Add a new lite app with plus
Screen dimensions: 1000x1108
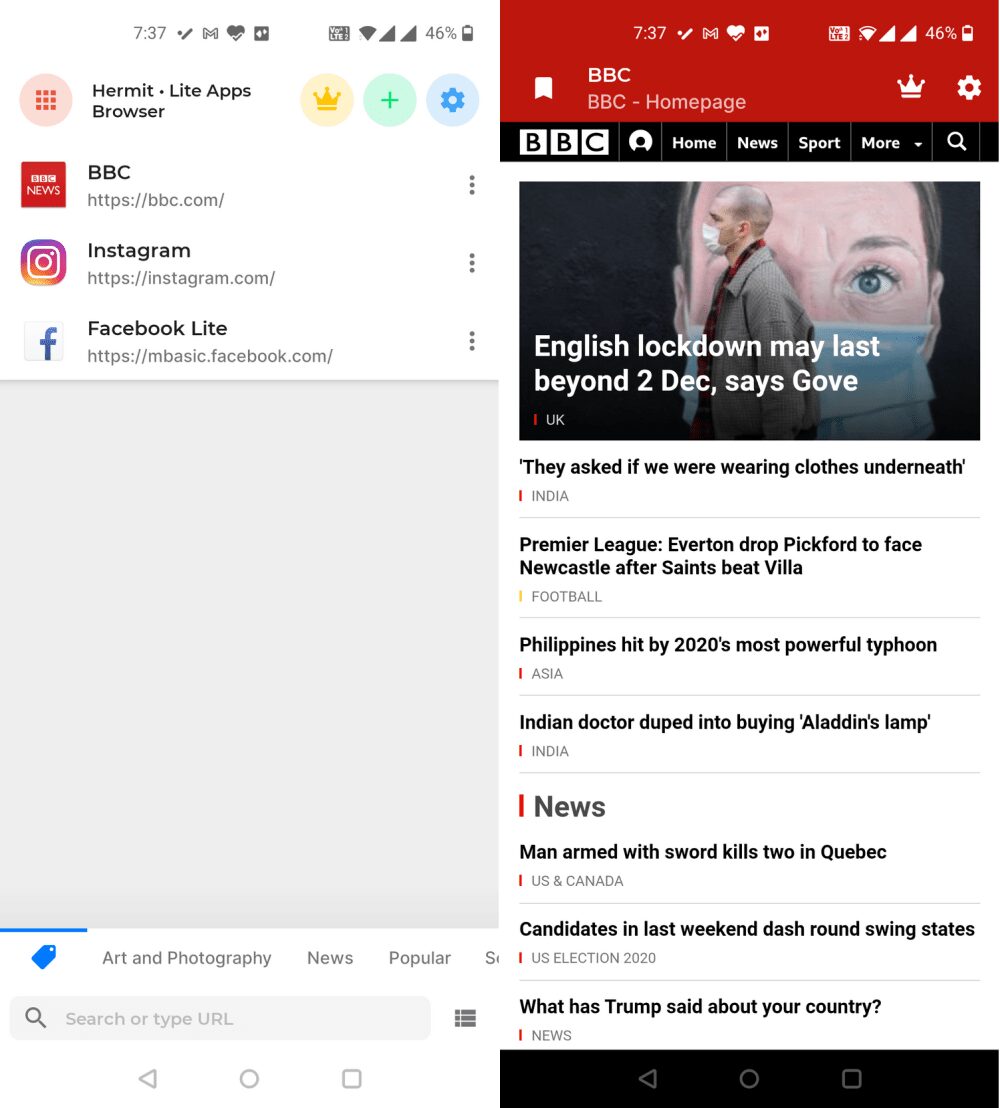click(x=389, y=100)
